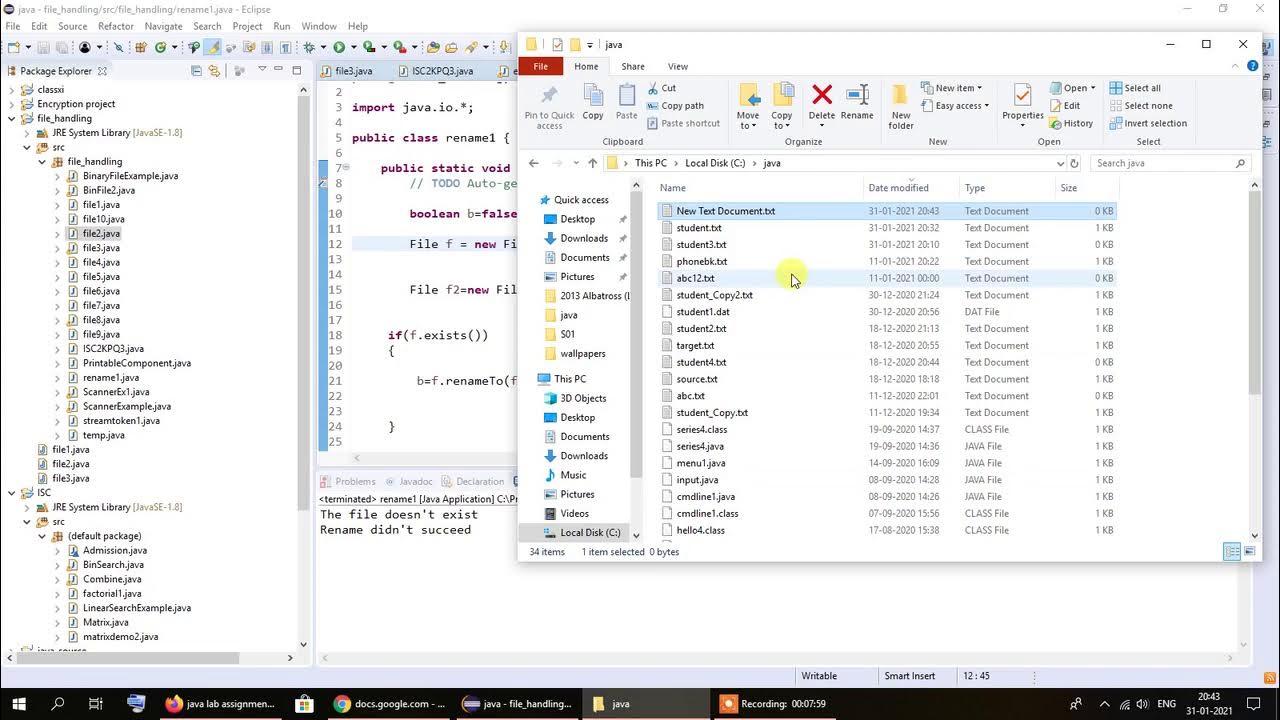Click the Eclipse Debug bug icon

click(x=309, y=47)
